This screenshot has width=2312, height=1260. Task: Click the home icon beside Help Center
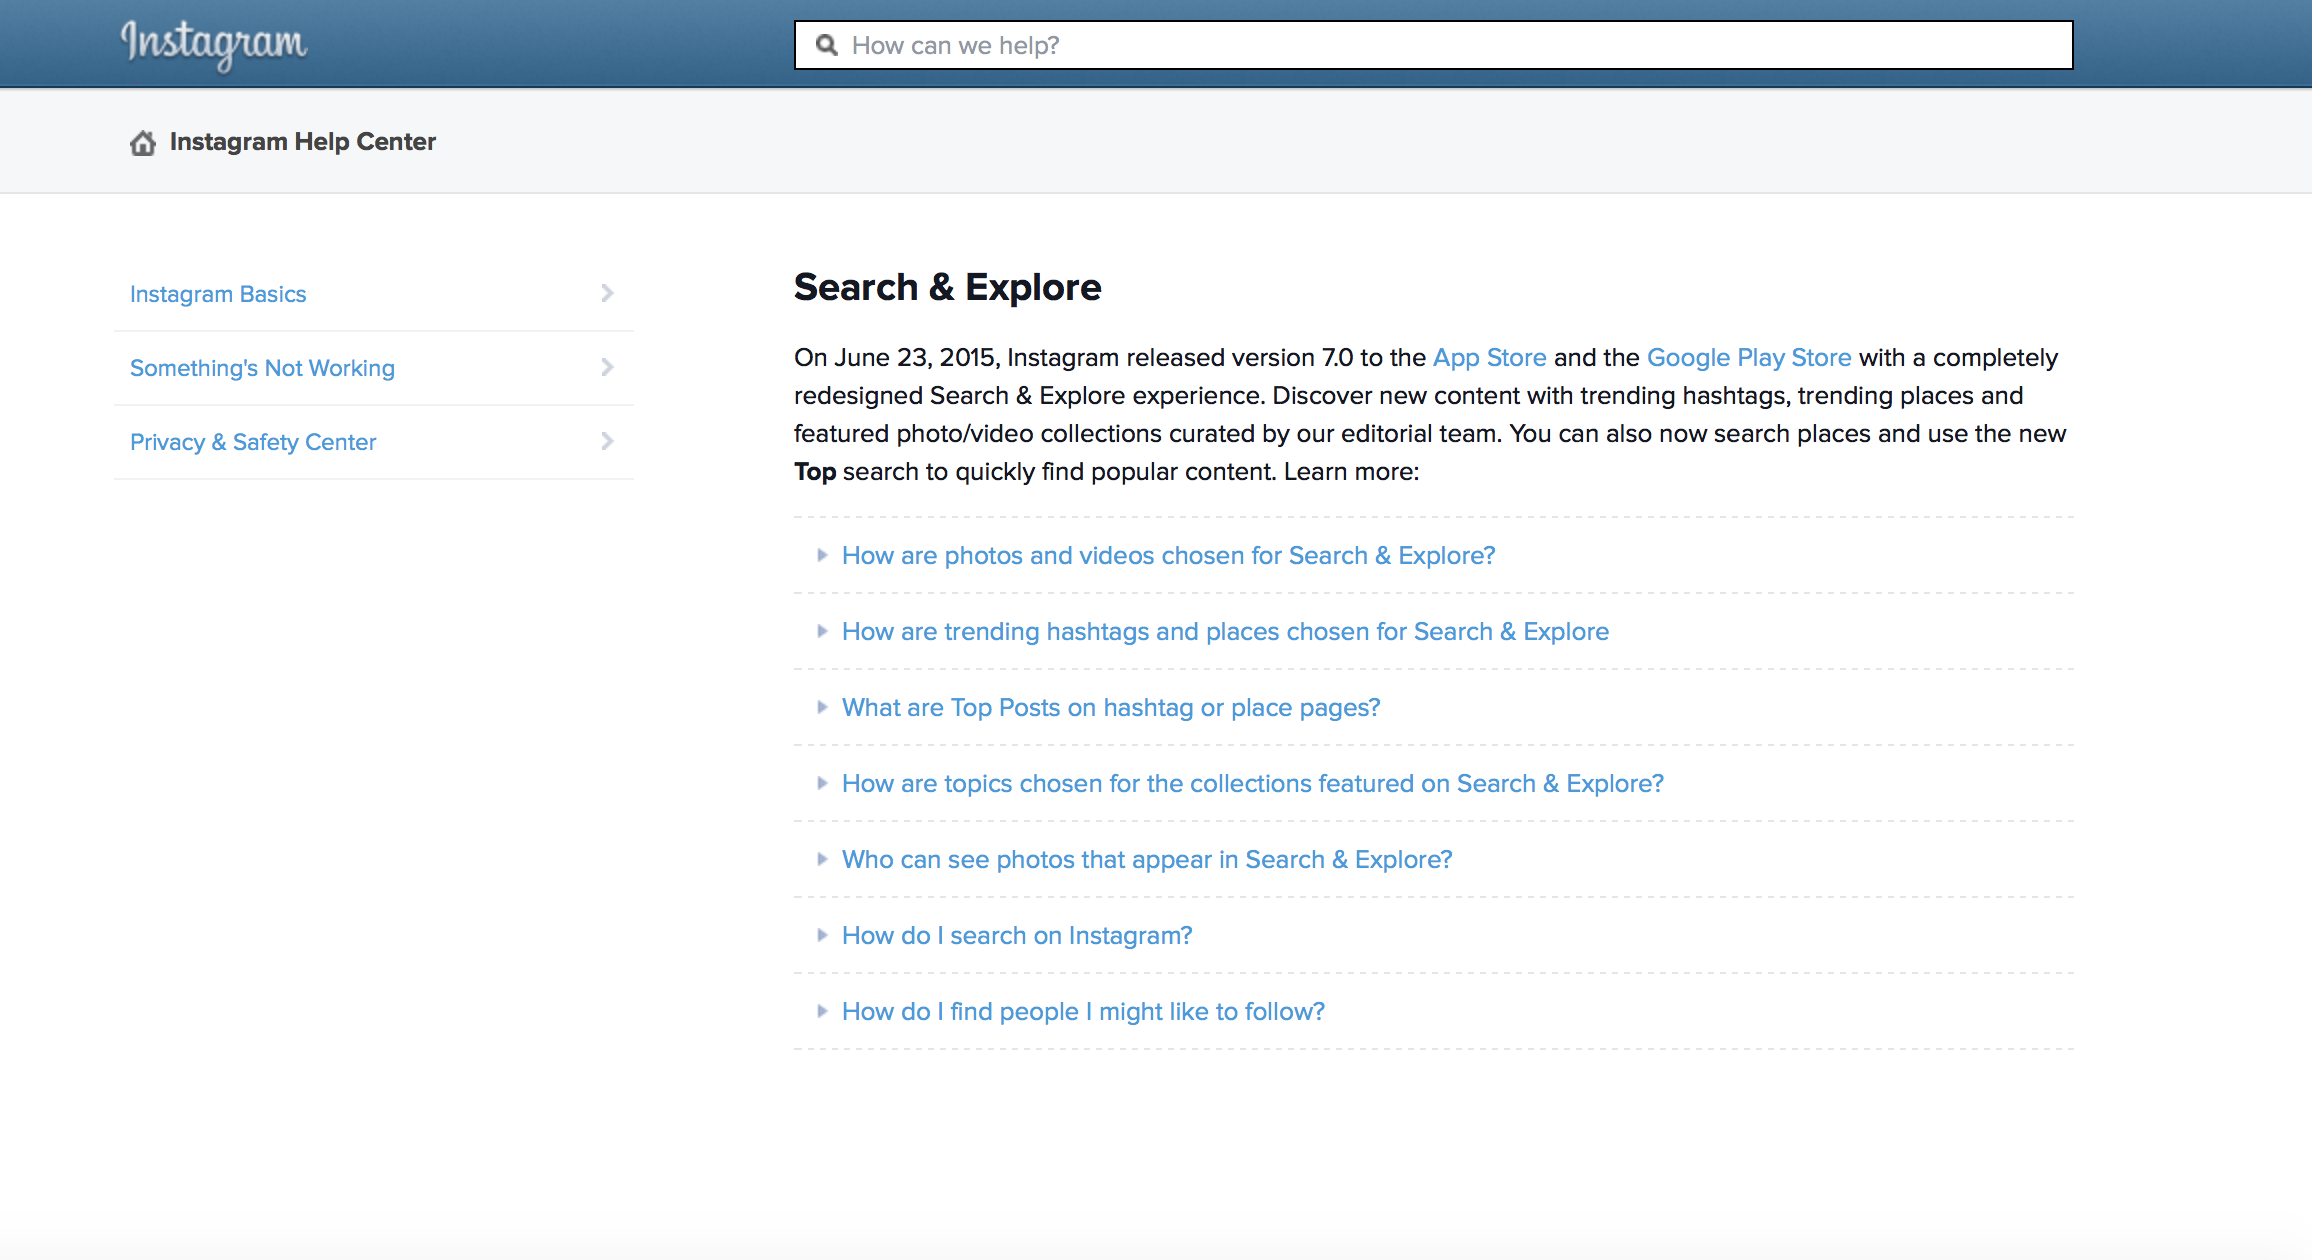[x=143, y=143]
